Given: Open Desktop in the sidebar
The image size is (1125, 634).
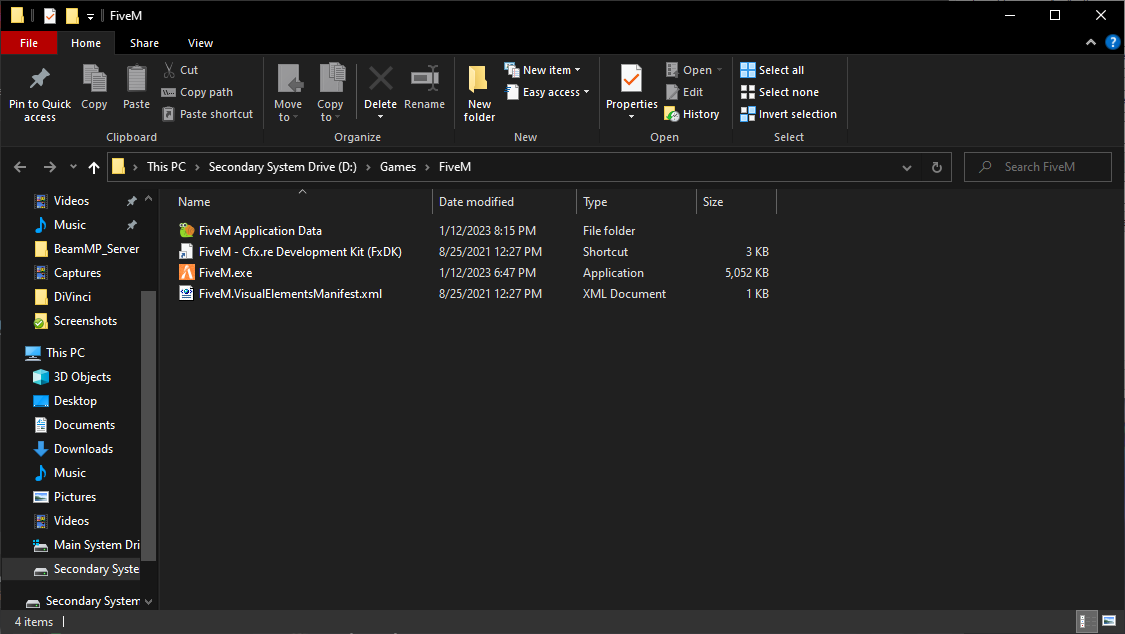Looking at the screenshot, I should click(x=65, y=401).
